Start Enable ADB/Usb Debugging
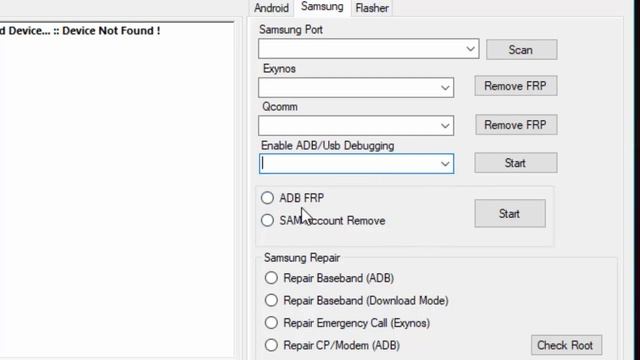The image size is (640, 360). click(x=516, y=163)
